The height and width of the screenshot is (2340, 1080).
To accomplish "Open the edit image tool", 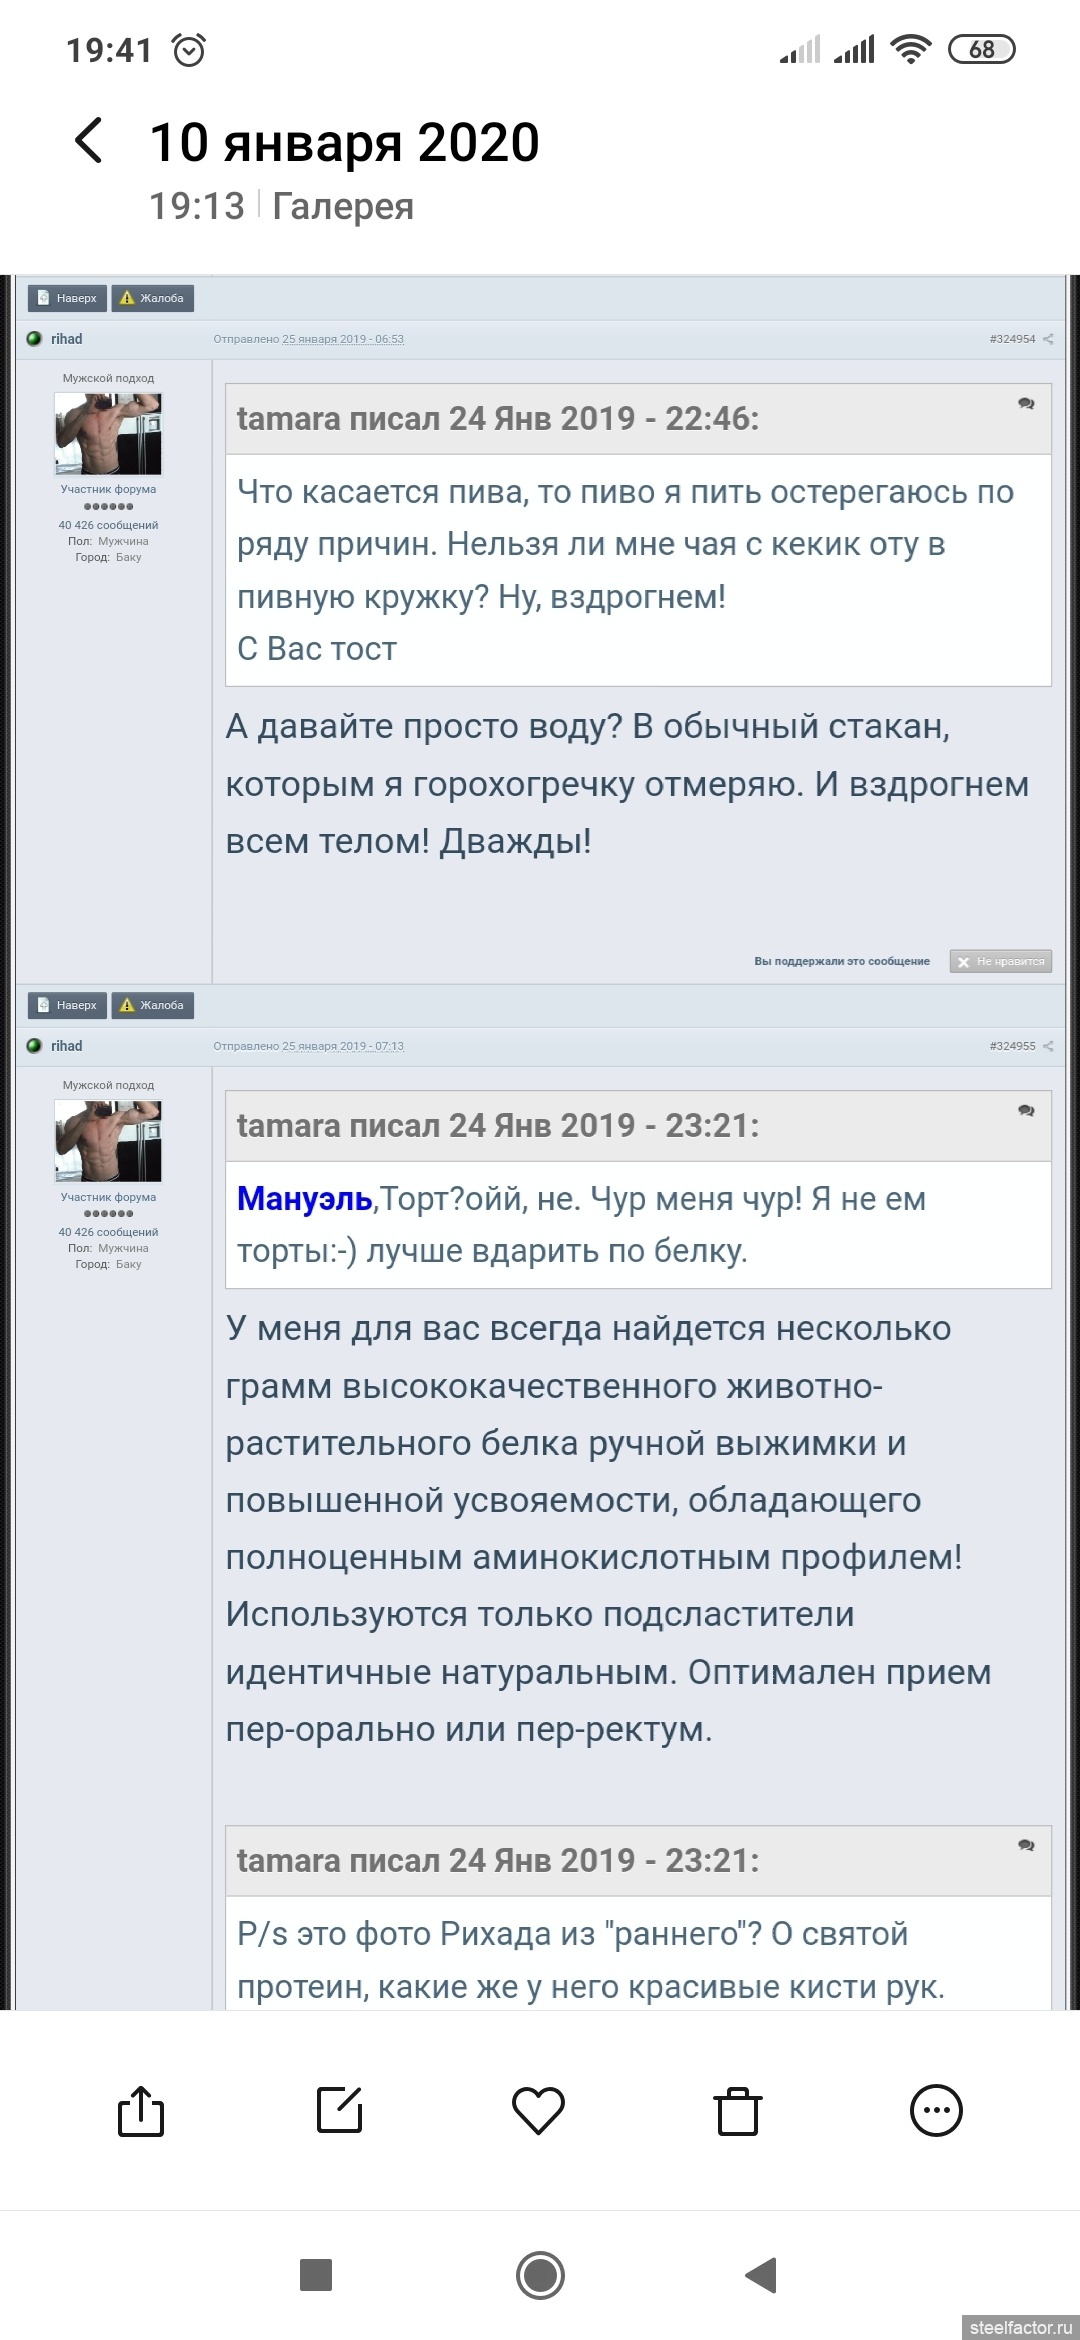I will tap(339, 2111).
